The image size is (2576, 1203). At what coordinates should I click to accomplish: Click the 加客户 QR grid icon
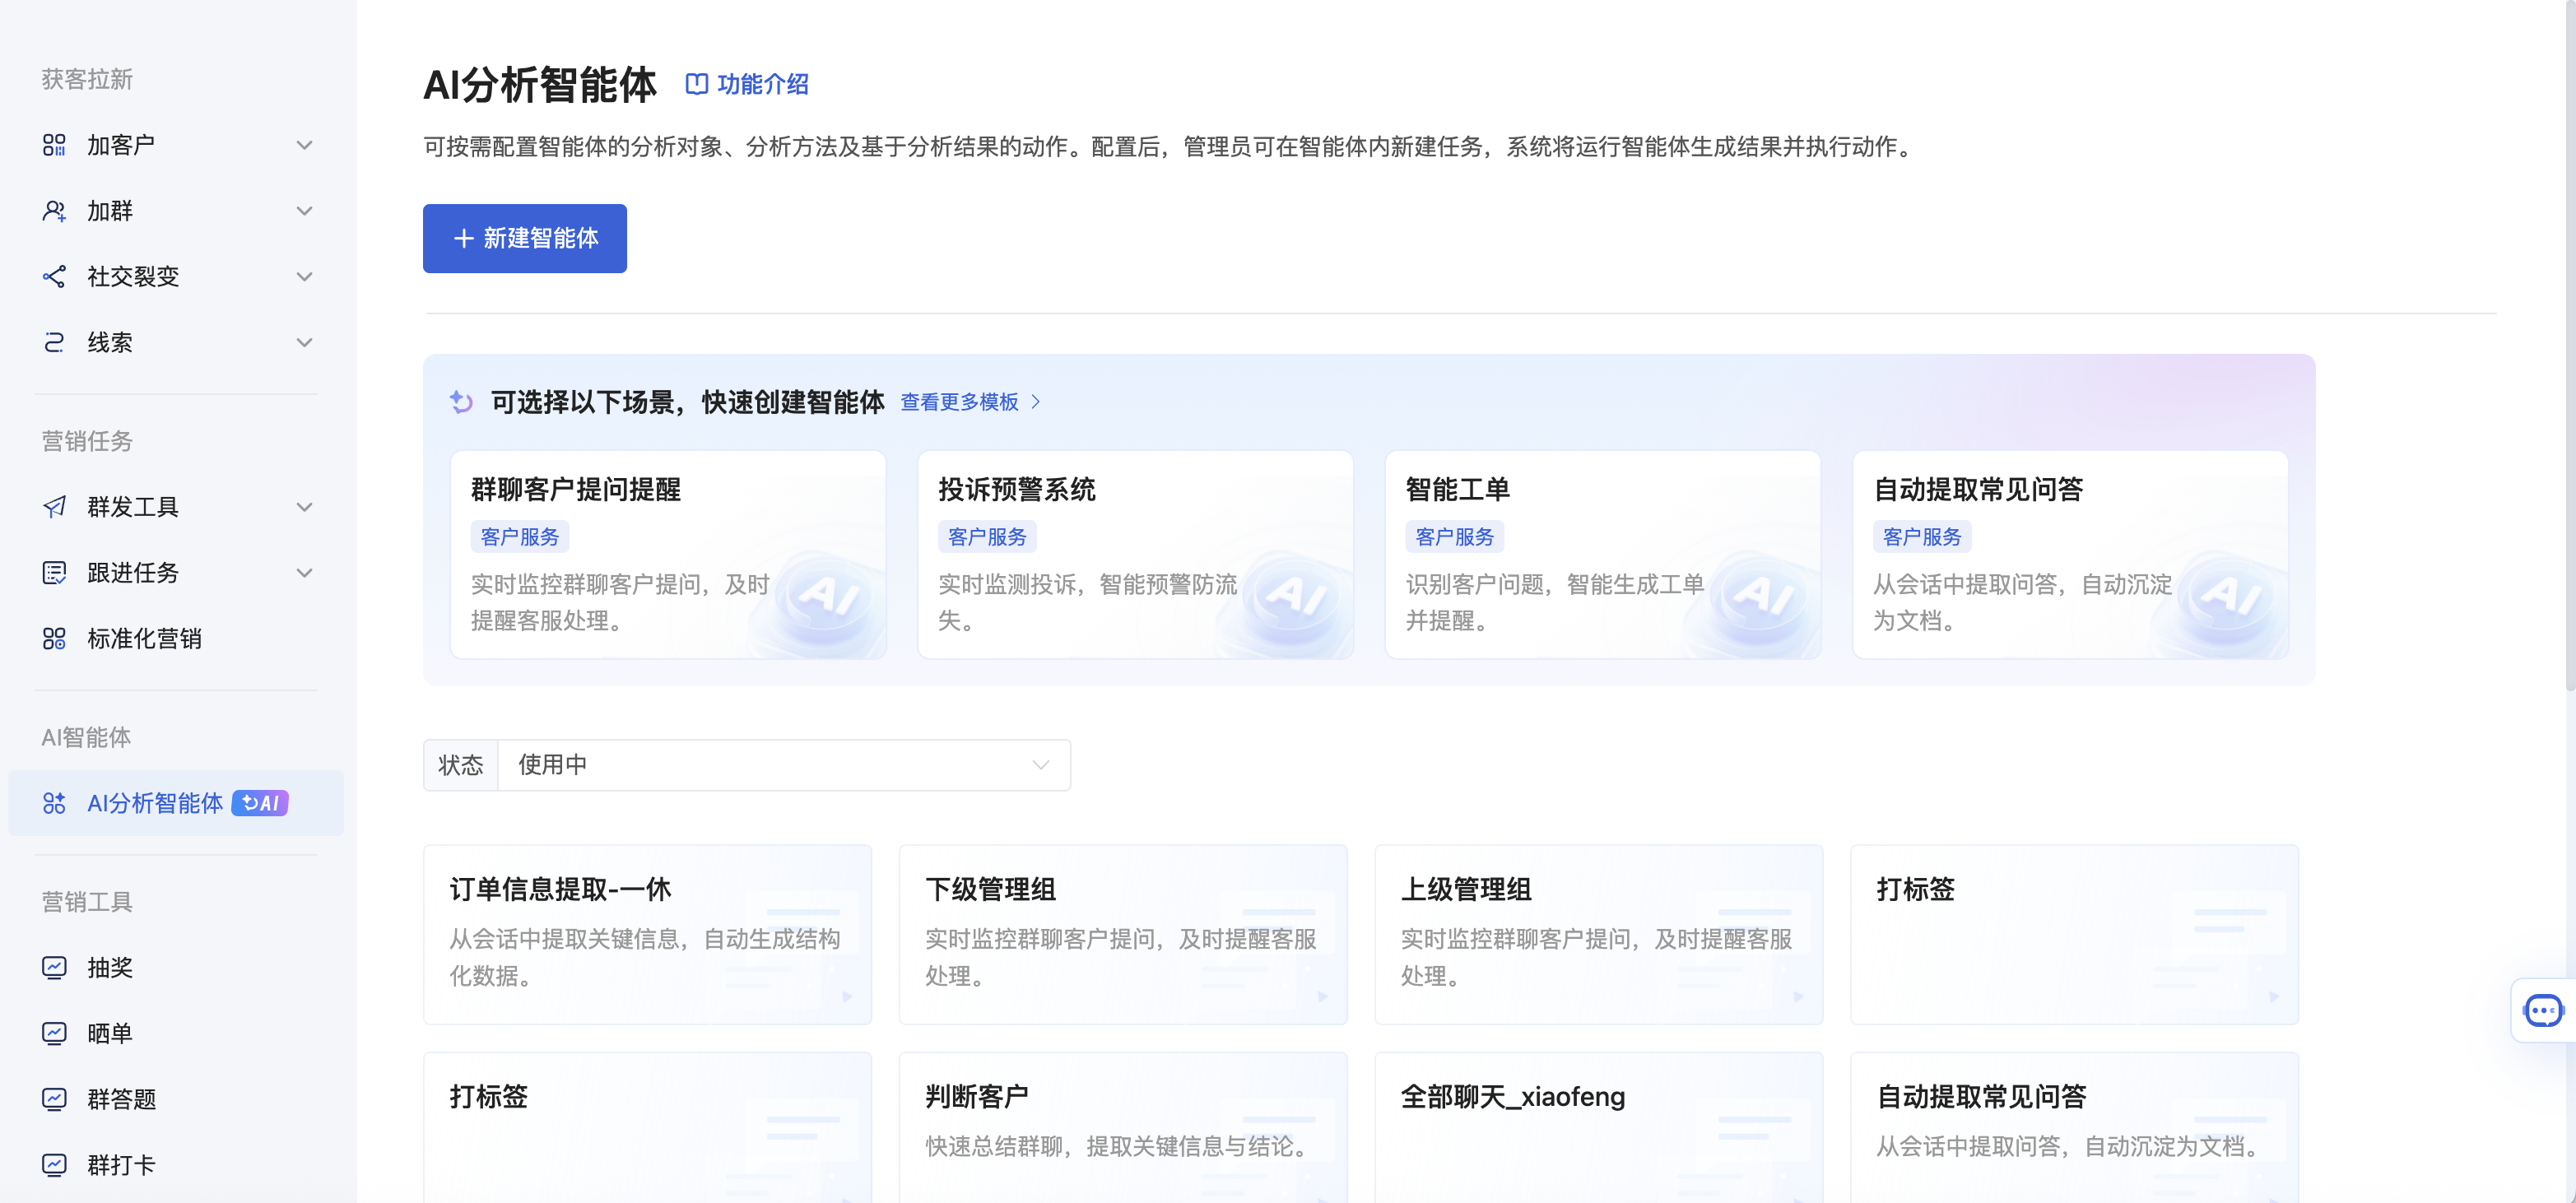tap(54, 145)
